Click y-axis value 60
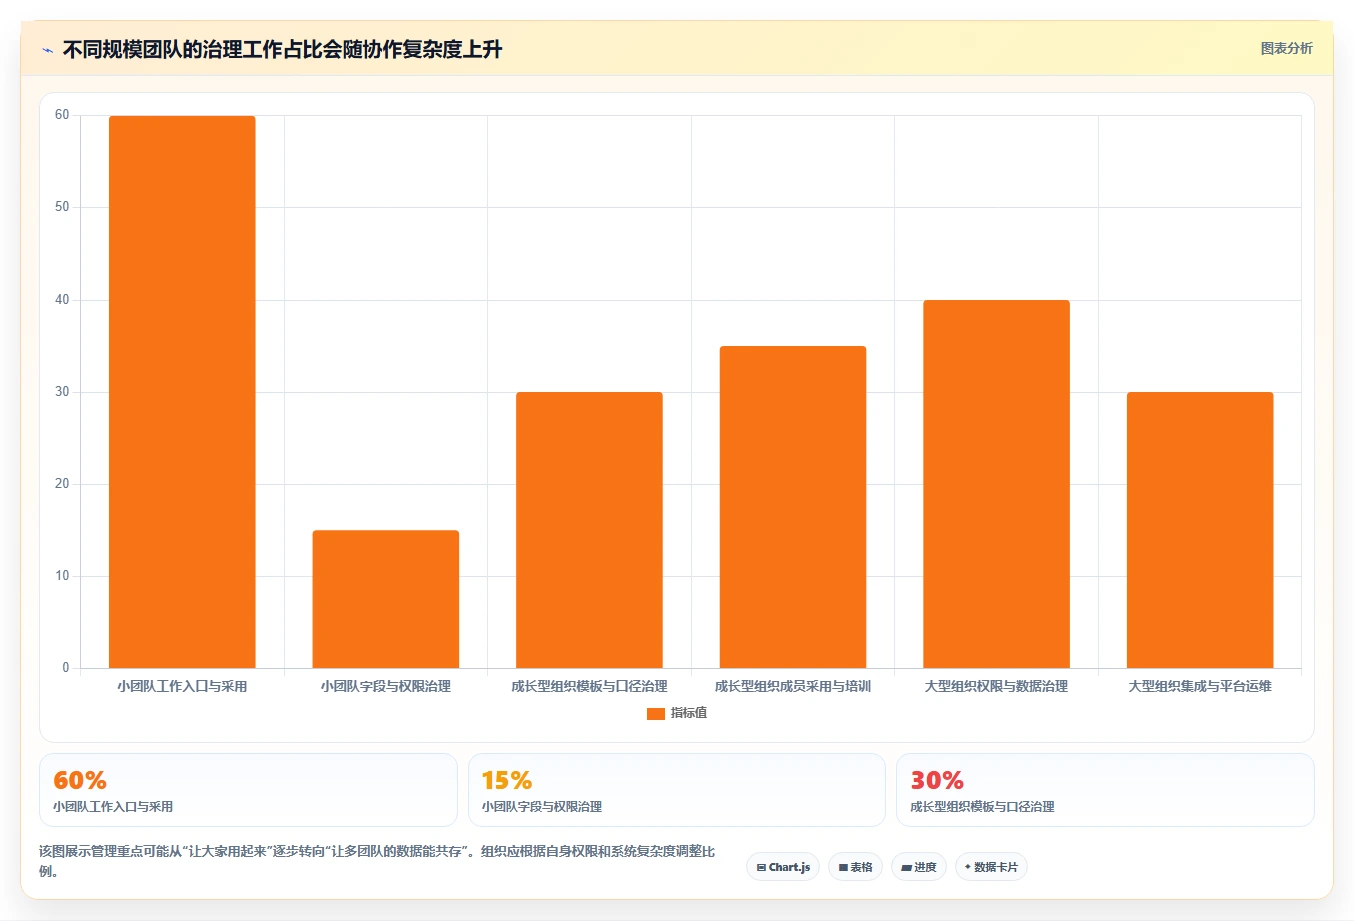 (x=62, y=115)
